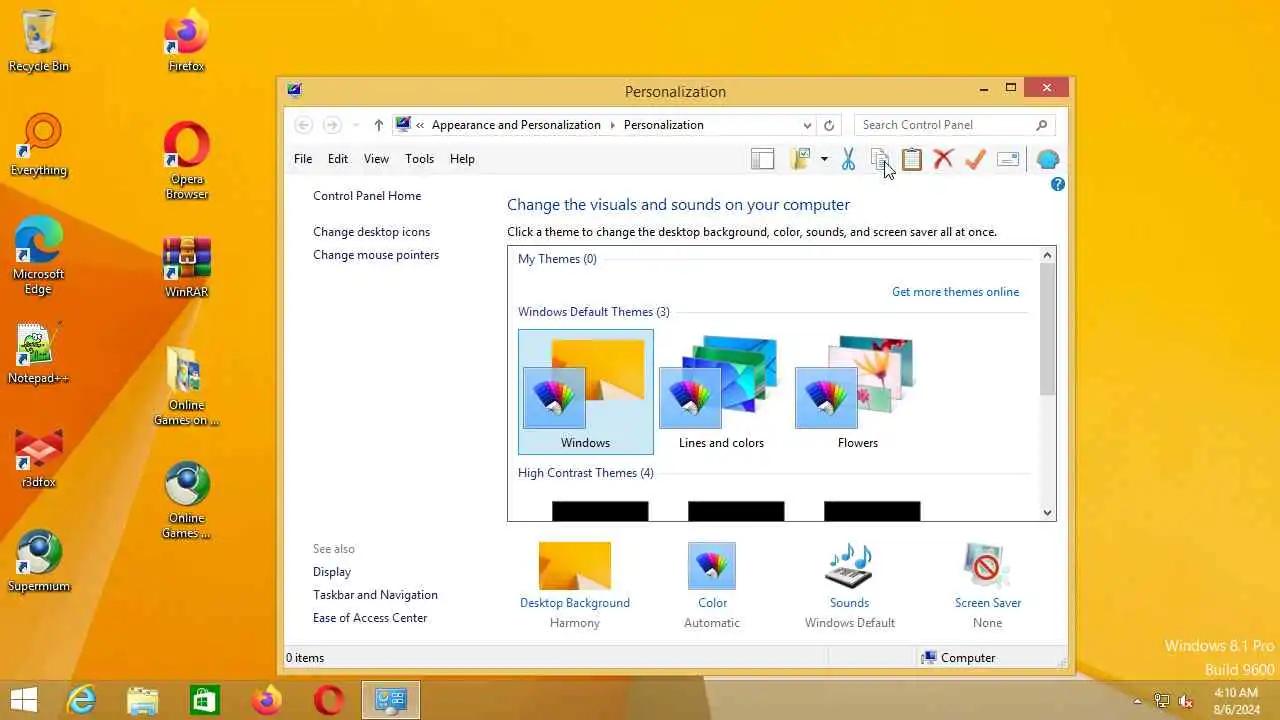Open Control Panel Home link
Image resolution: width=1280 pixels, height=720 pixels.
coord(367,196)
